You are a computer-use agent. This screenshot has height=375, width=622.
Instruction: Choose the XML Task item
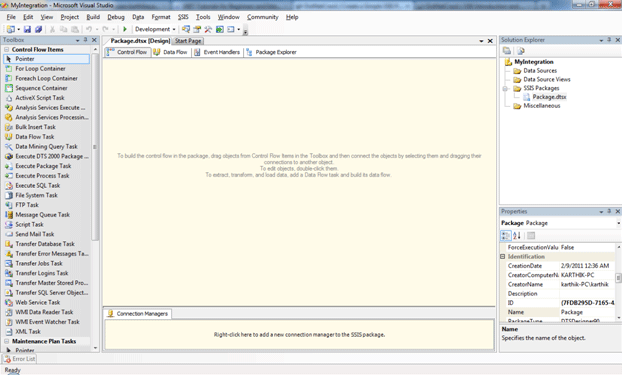point(46,332)
